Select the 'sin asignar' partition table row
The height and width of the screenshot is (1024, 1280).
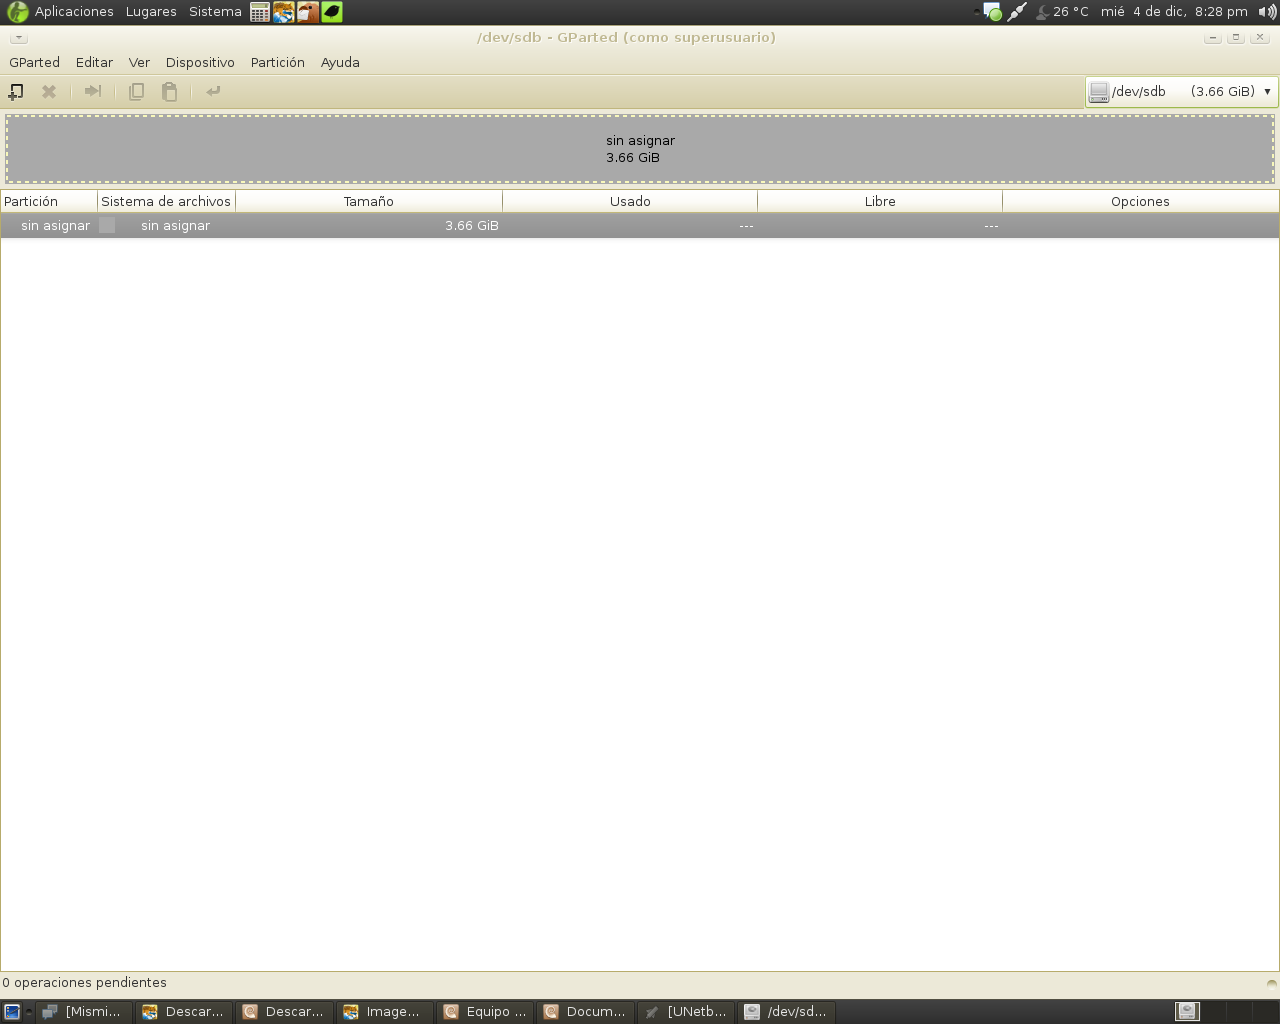(640, 226)
